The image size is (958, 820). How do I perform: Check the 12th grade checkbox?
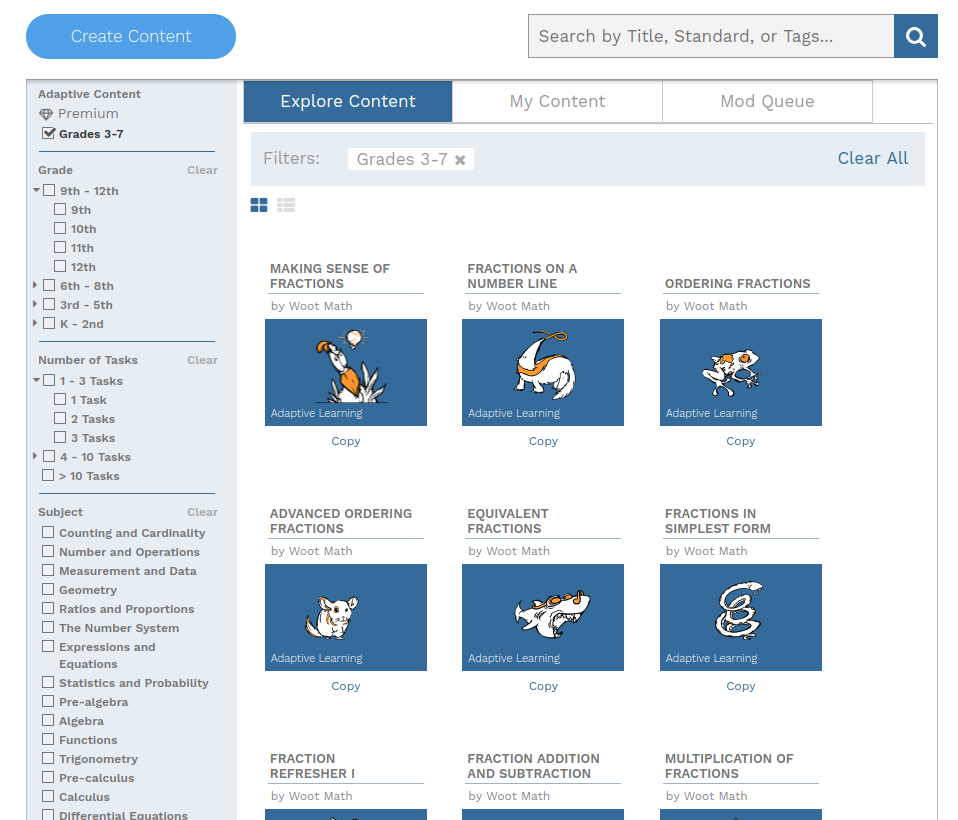pos(60,266)
